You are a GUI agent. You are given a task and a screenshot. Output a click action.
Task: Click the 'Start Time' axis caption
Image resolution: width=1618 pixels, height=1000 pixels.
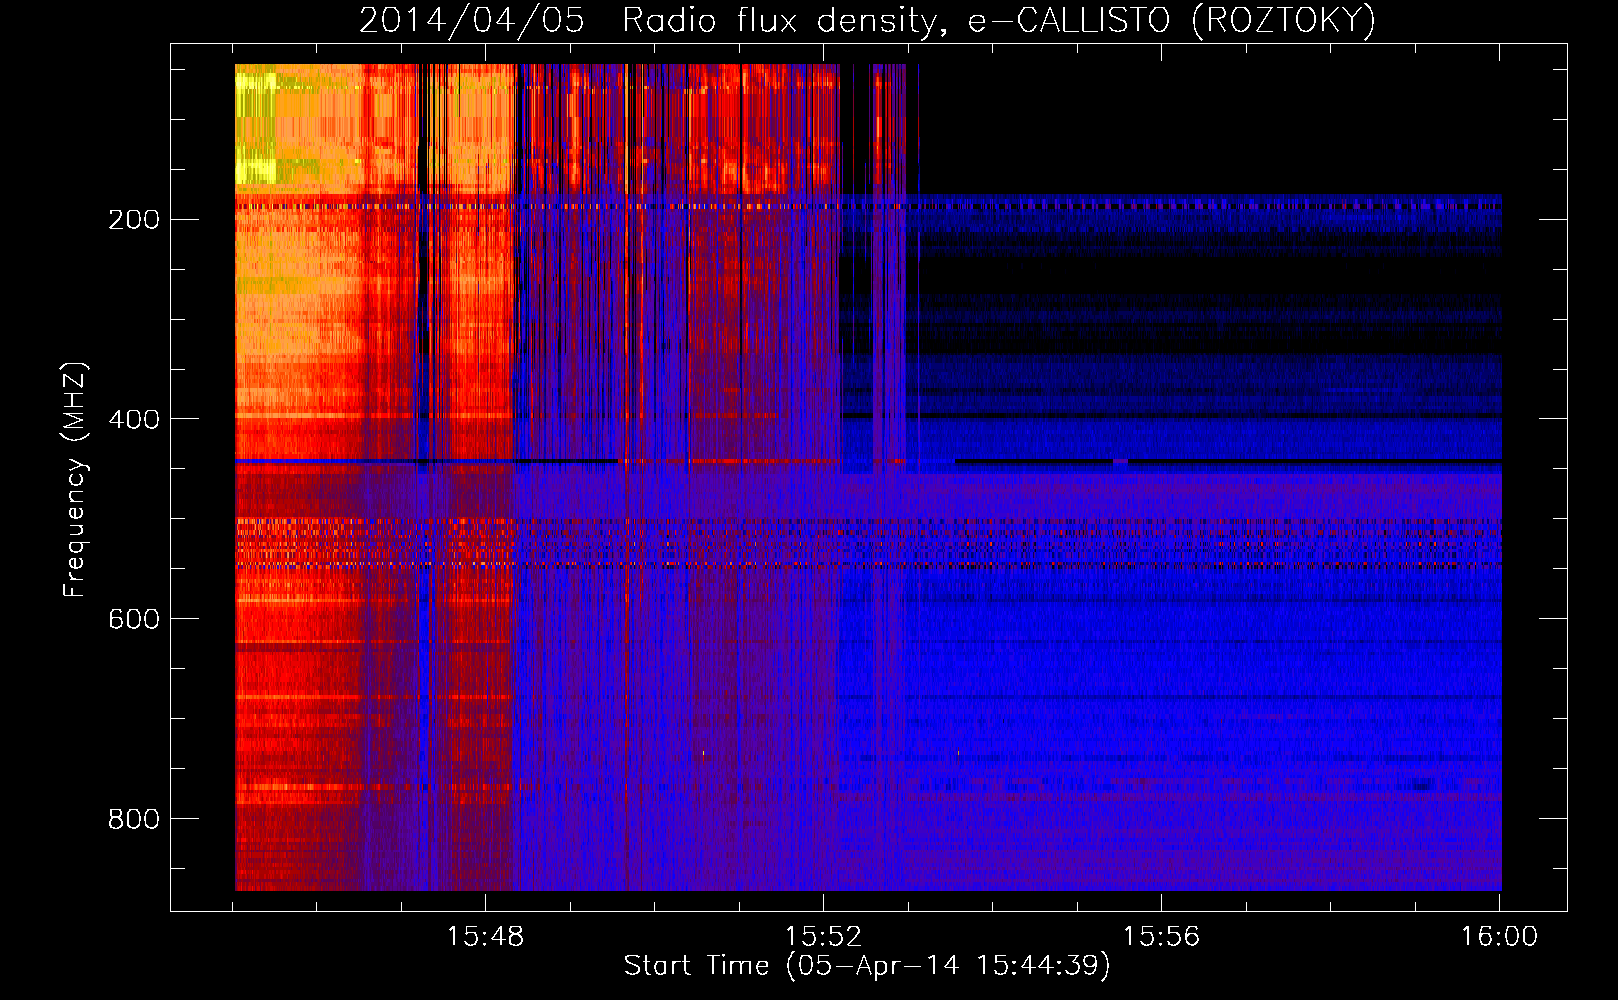pos(867,966)
